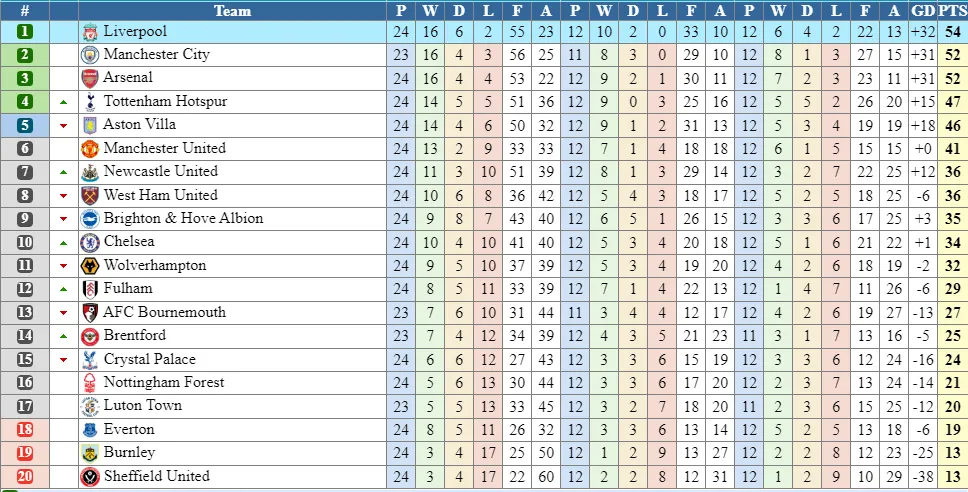Open the West Ham United team link
968x492 pixels.
point(160,195)
